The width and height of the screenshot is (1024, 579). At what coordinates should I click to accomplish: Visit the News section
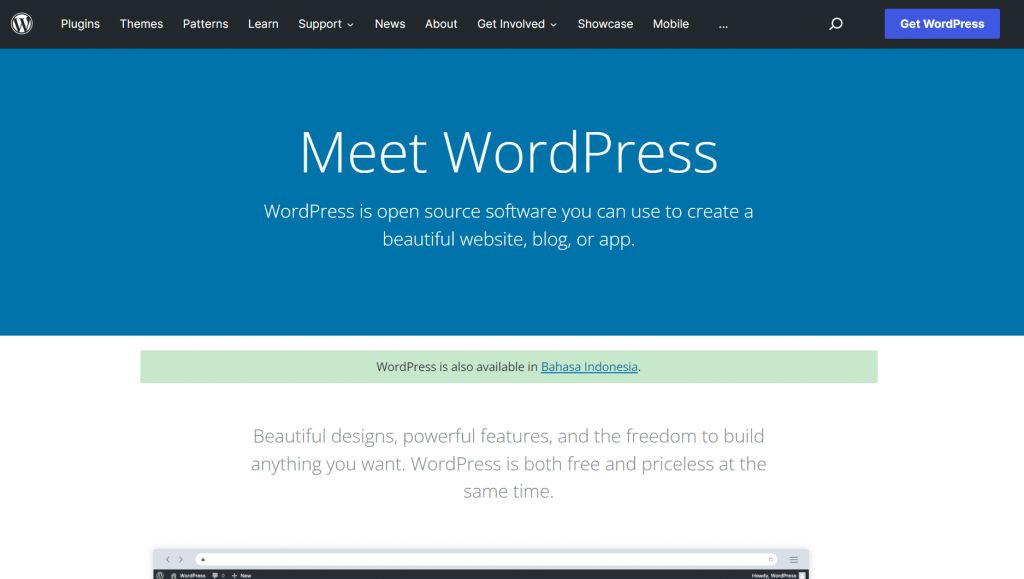click(x=390, y=24)
